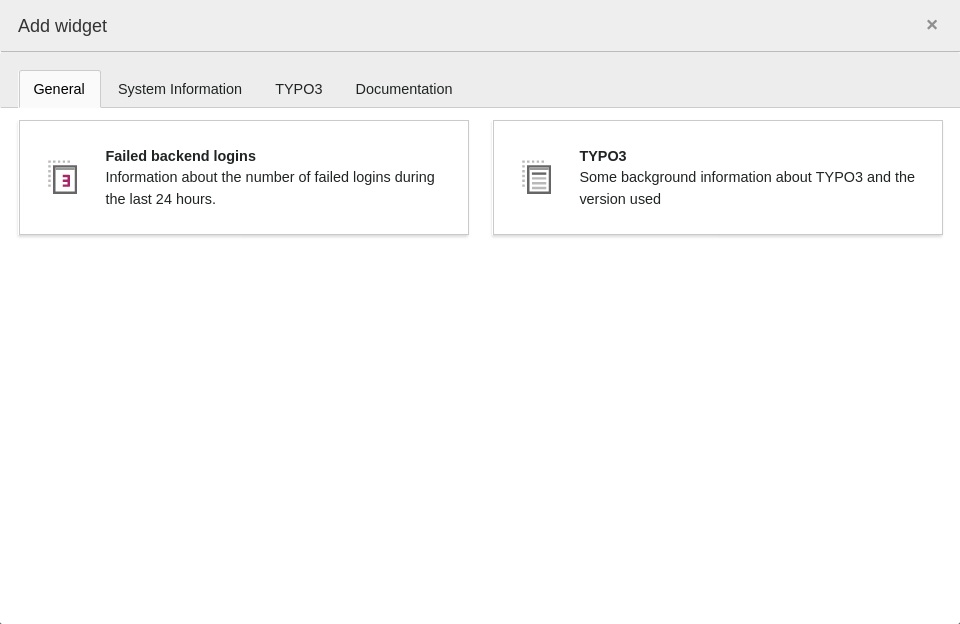Click the modal header bar beside the title
Screen dimensions: 960x624
[x=500, y=26]
